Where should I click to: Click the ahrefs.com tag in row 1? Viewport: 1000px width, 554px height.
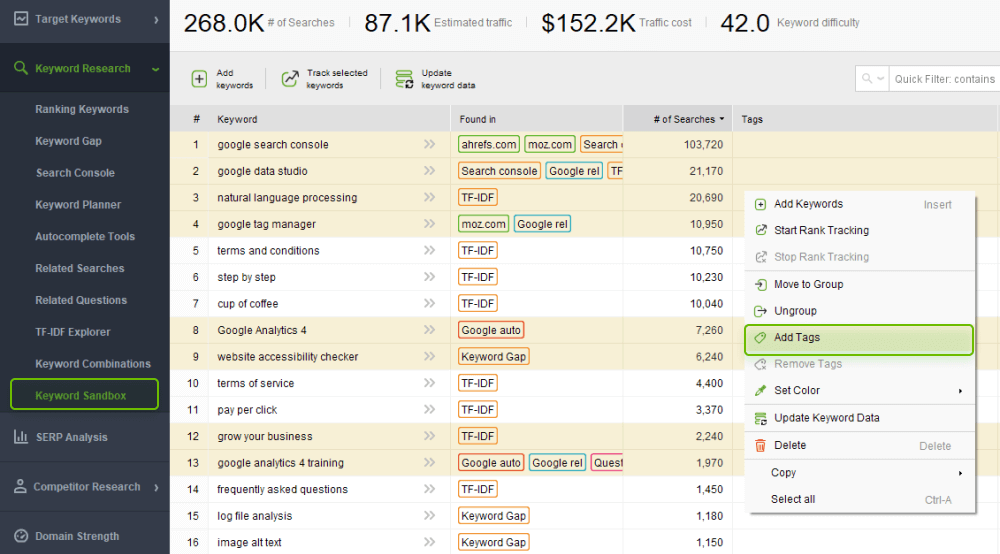pos(489,145)
